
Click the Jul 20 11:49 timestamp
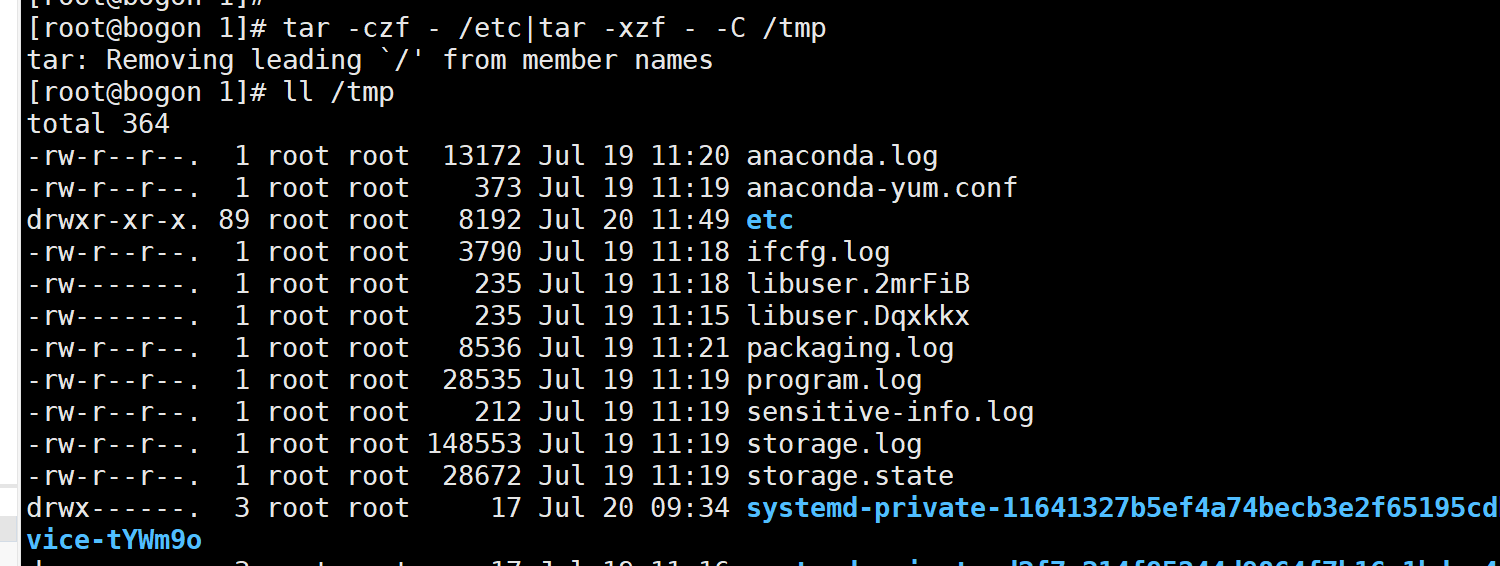(634, 220)
